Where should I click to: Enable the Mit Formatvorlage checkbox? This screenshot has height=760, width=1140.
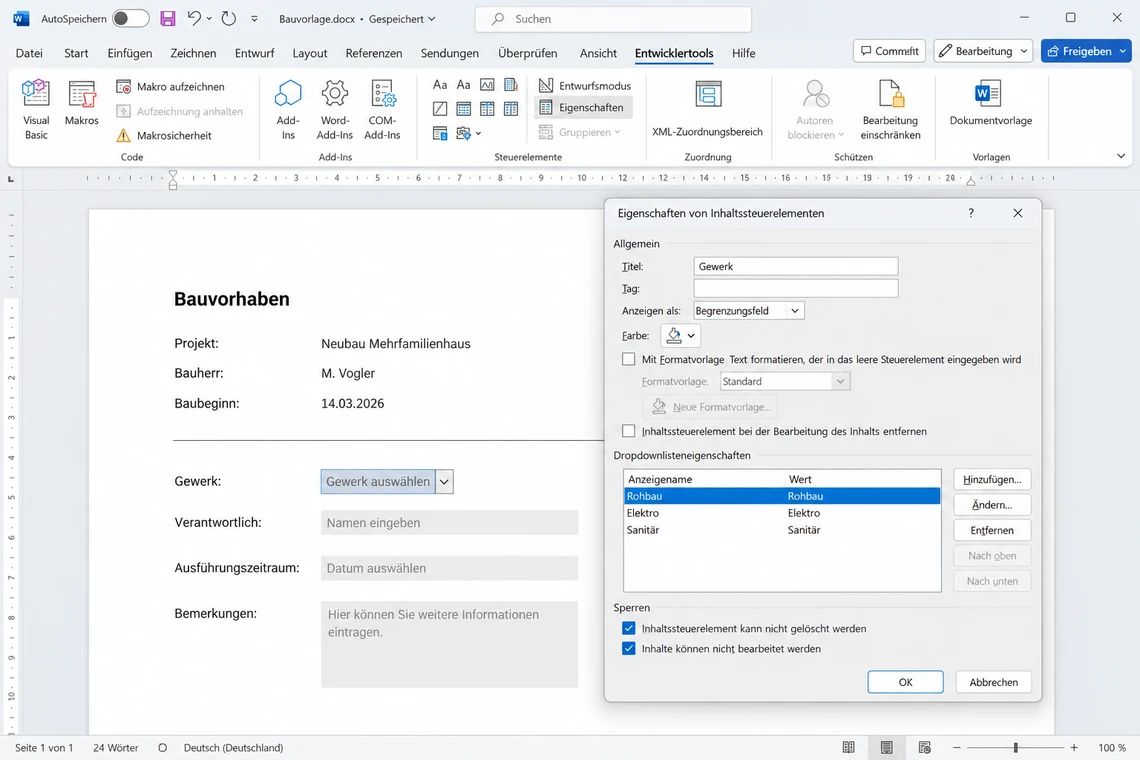629,359
